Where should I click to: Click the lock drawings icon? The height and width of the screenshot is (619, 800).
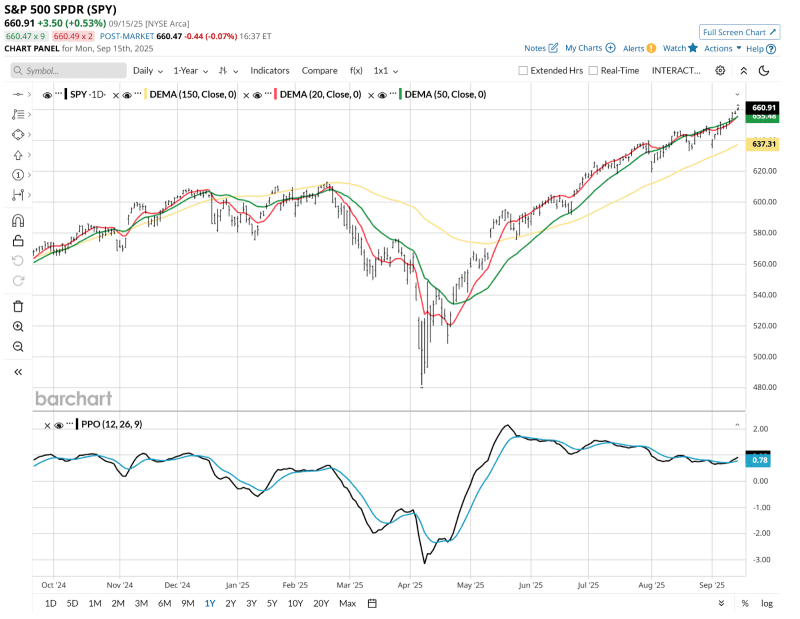click(x=18, y=241)
